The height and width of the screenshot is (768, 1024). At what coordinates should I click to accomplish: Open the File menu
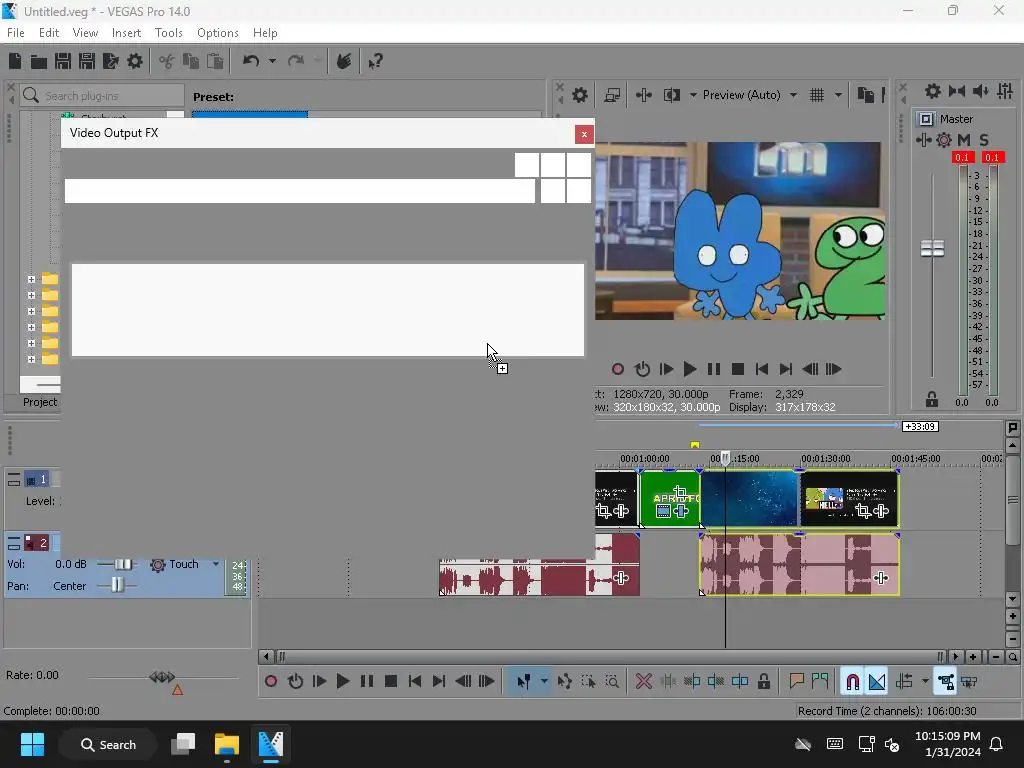16,33
